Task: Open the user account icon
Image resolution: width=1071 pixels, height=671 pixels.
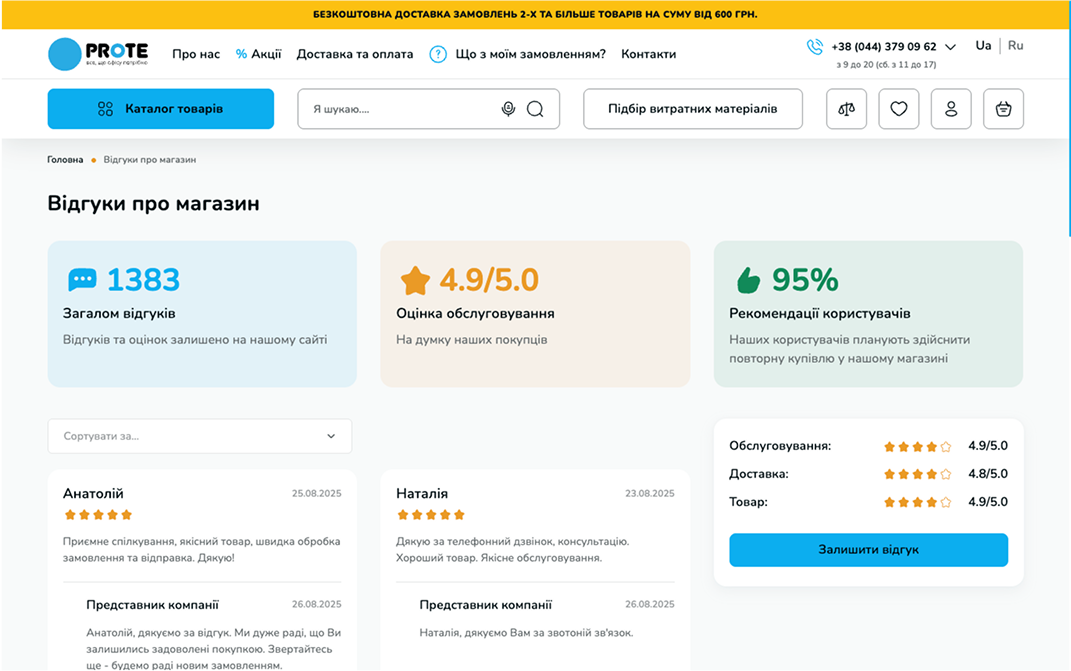Action: tap(951, 109)
